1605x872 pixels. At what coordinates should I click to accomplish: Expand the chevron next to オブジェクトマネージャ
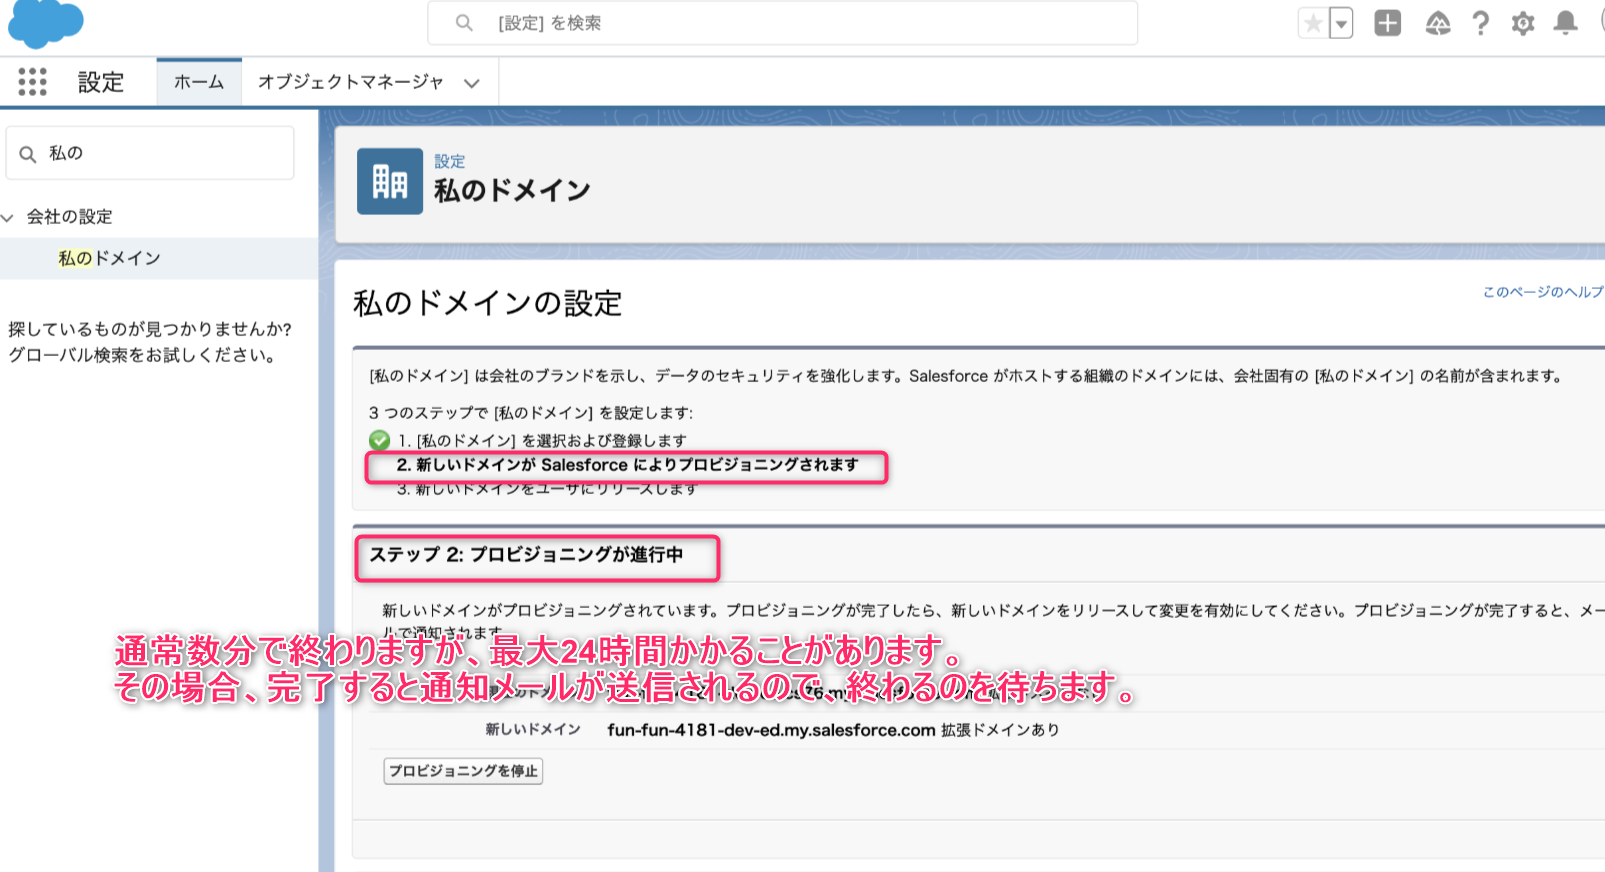click(x=472, y=83)
